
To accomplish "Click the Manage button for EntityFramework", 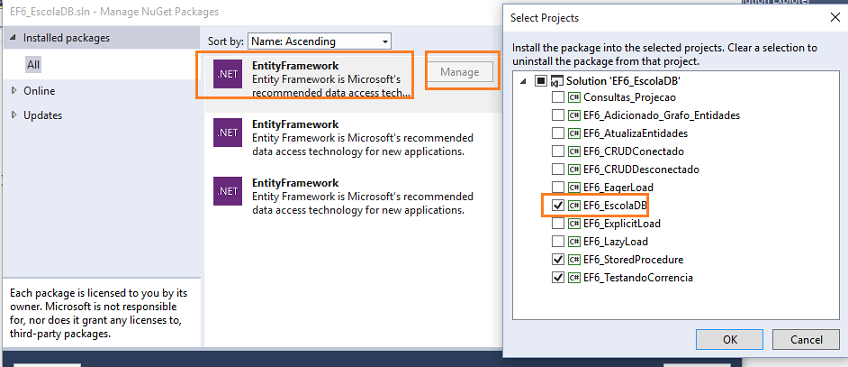I will pos(460,71).
